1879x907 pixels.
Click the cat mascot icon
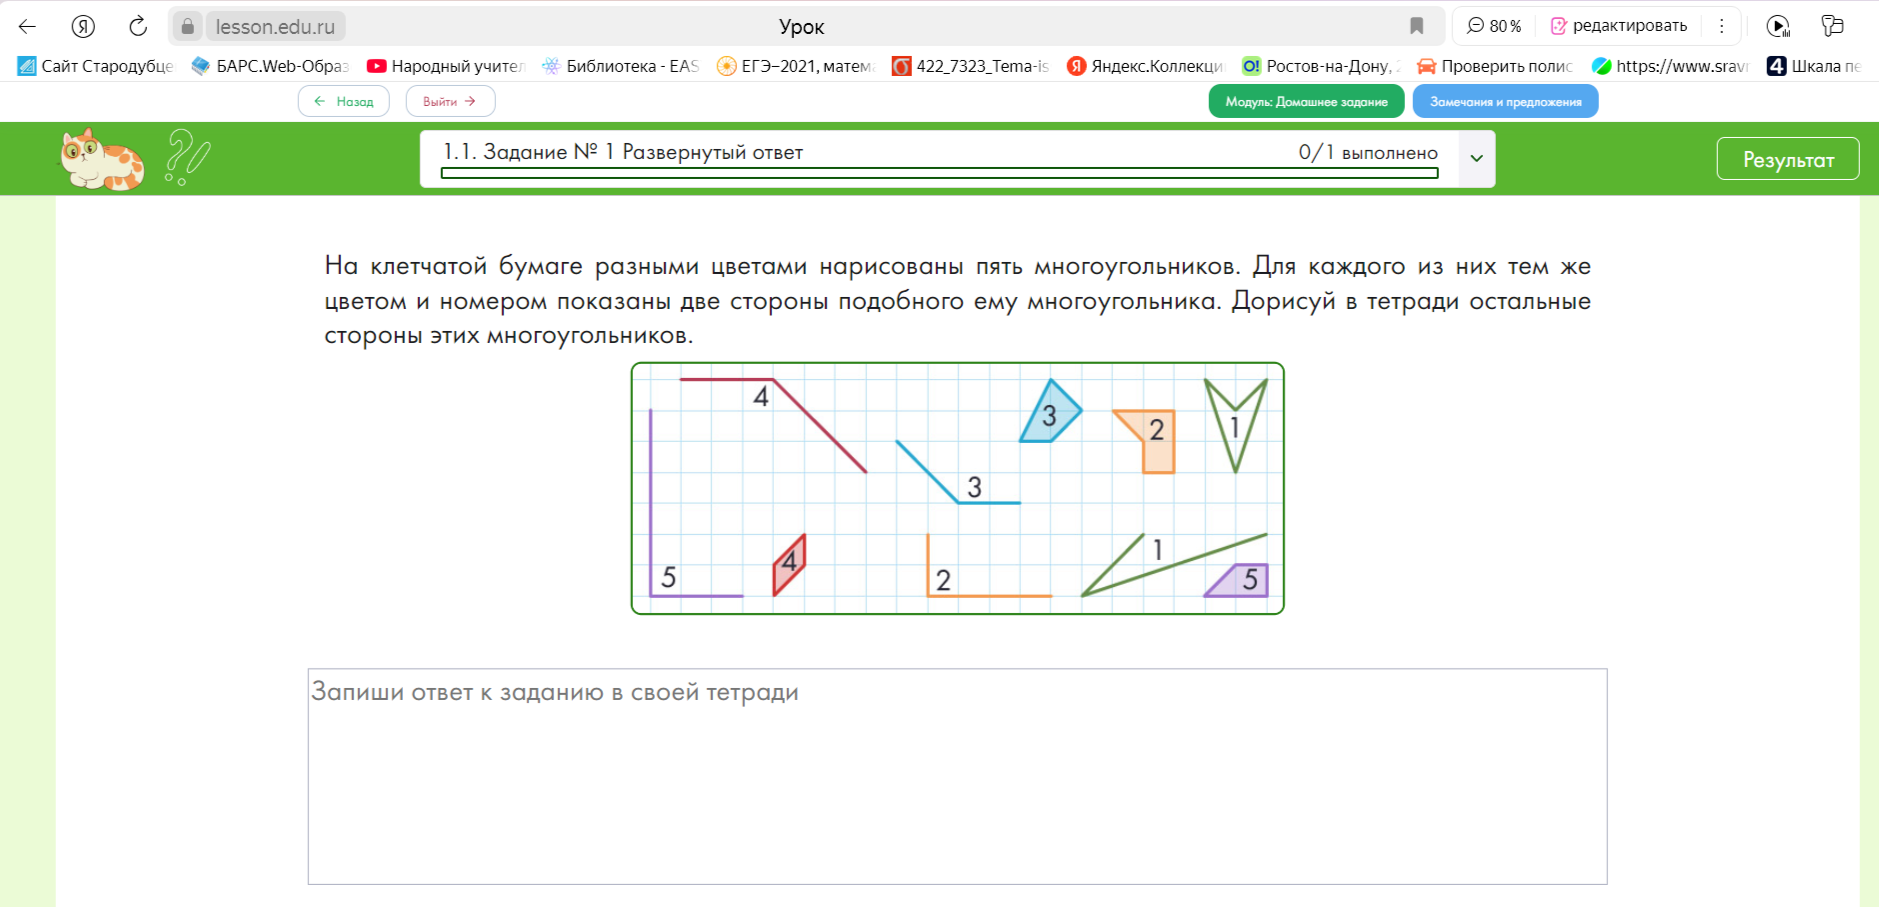101,159
